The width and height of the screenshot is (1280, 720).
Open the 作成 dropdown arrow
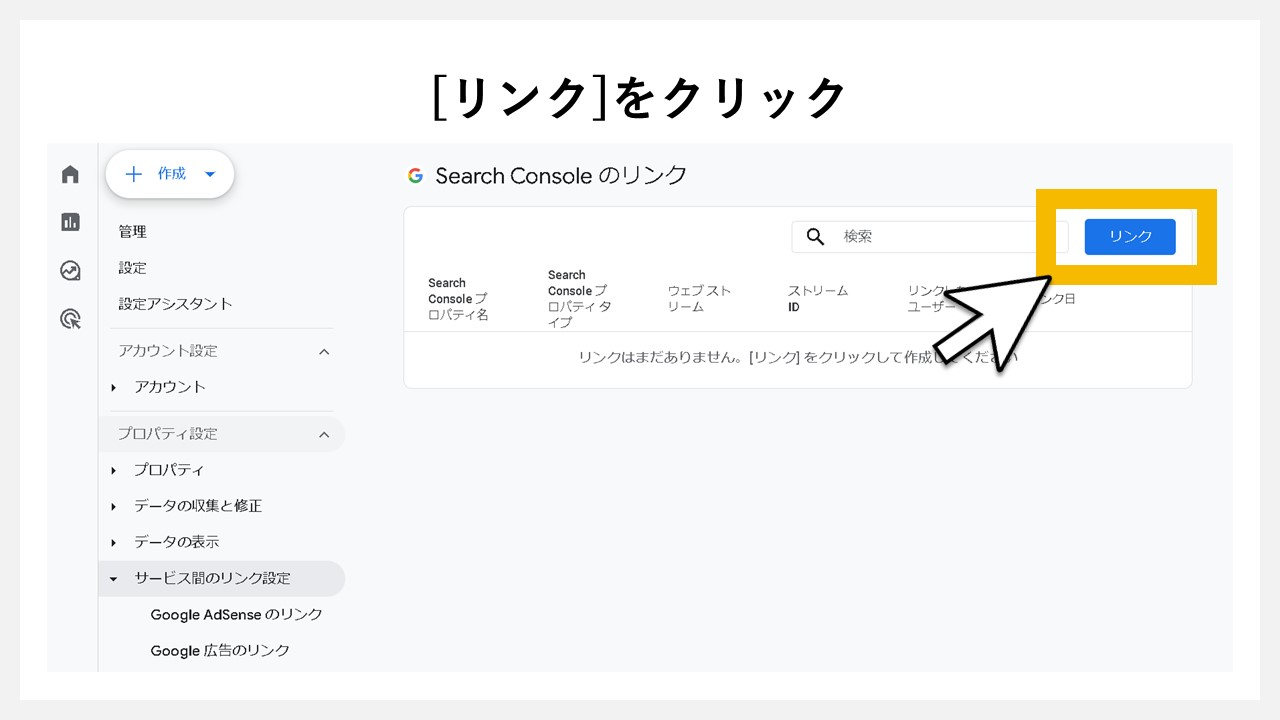tap(210, 173)
